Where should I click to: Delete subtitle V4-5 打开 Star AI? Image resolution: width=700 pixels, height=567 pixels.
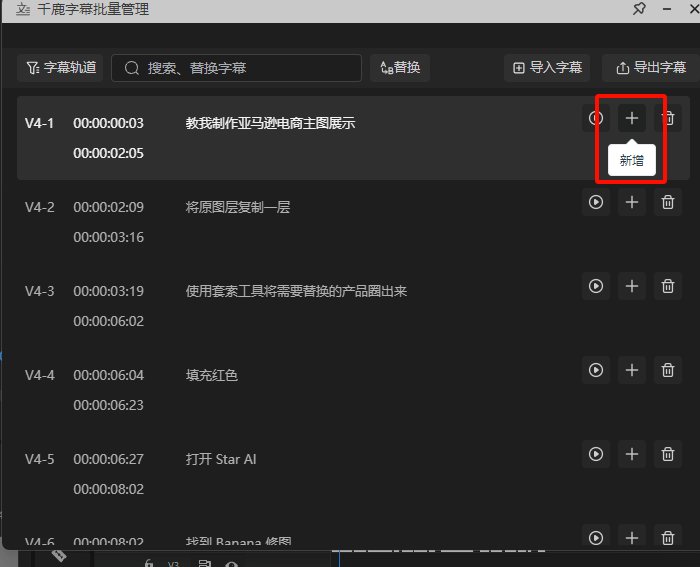tap(668, 454)
